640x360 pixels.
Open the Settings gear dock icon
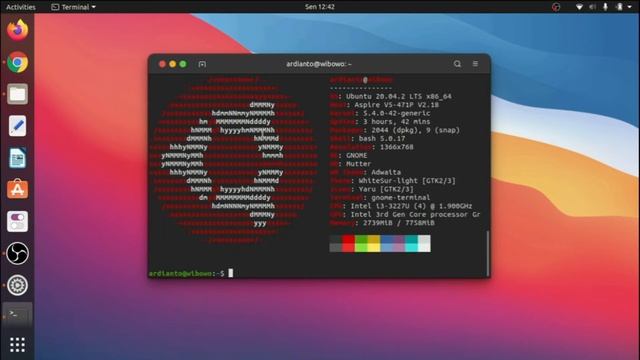click(18, 285)
